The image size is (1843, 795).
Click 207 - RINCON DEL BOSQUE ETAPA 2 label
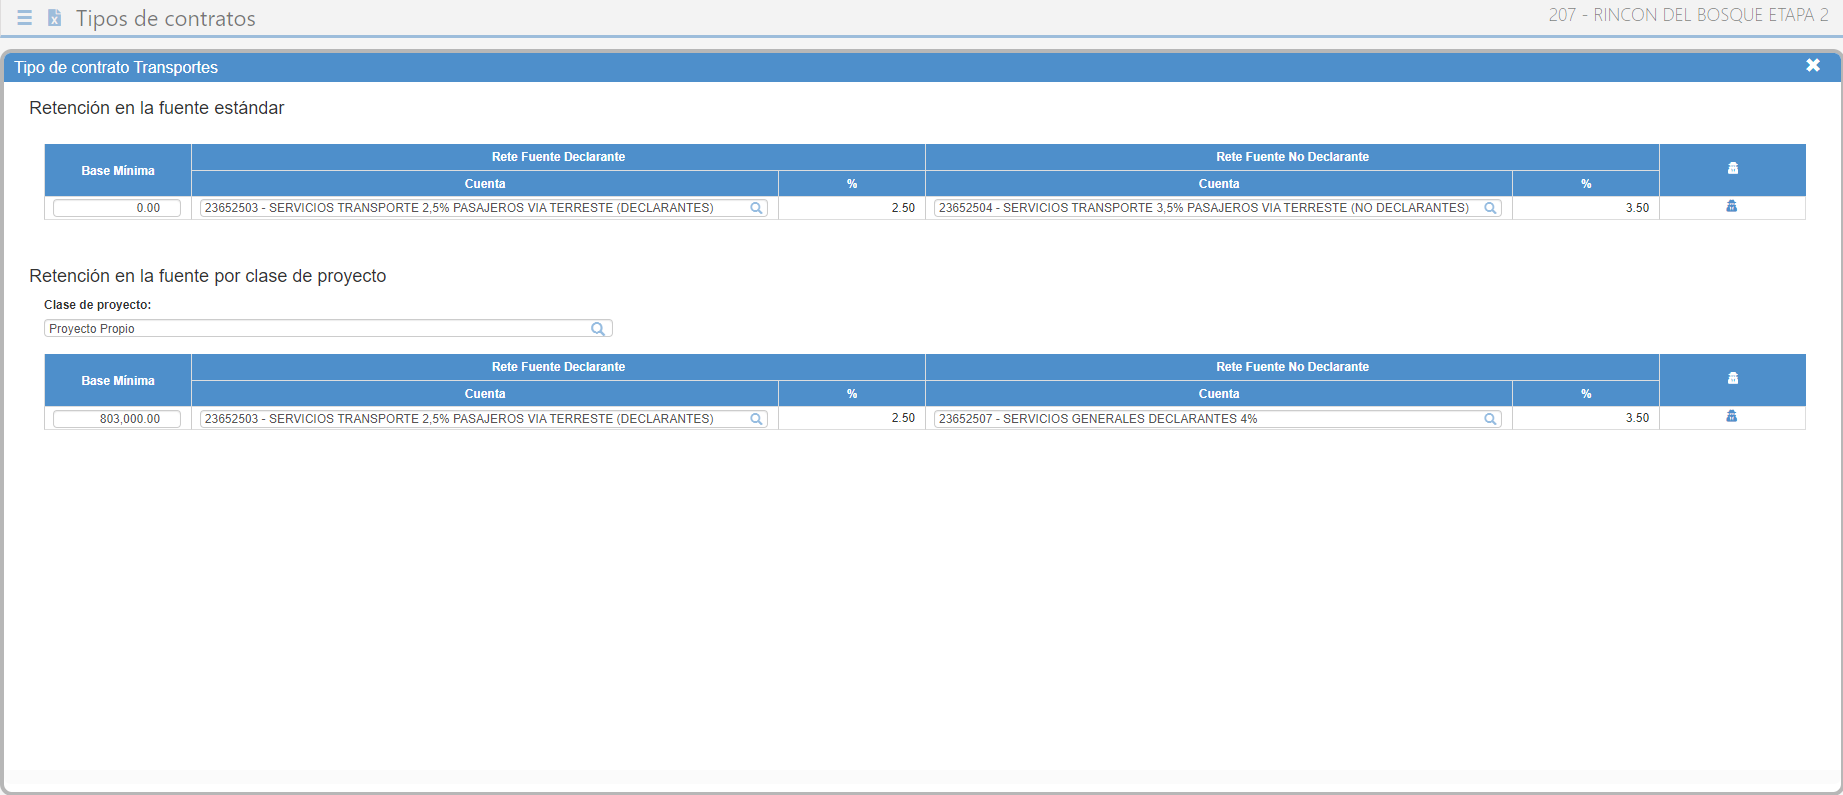(1689, 15)
